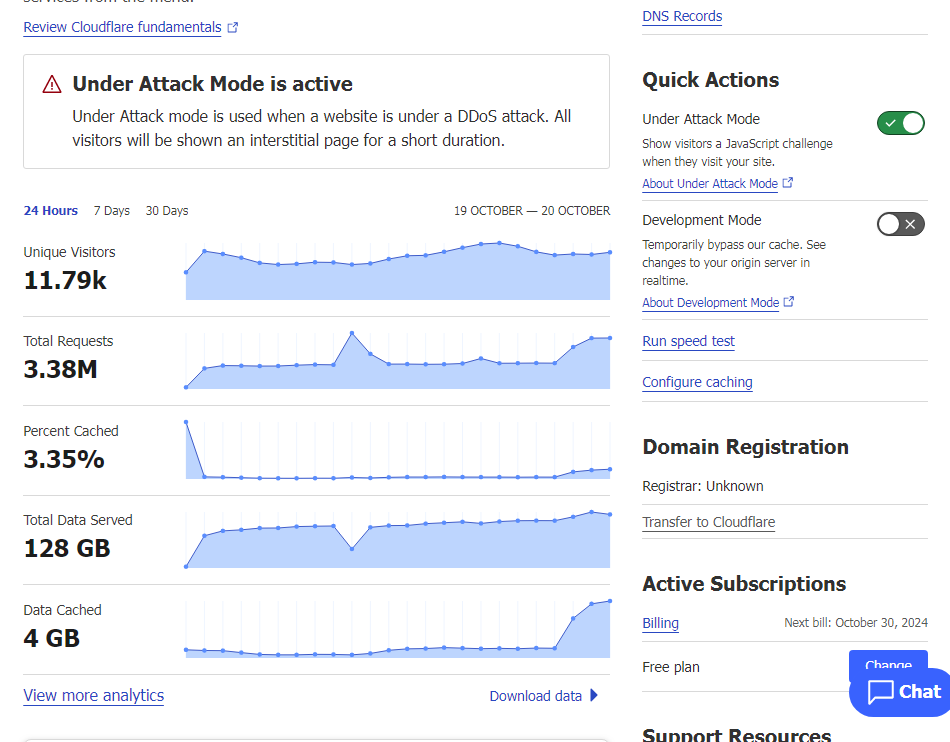Click View more analytics
This screenshot has height=742, width=950.
(x=94, y=695)
